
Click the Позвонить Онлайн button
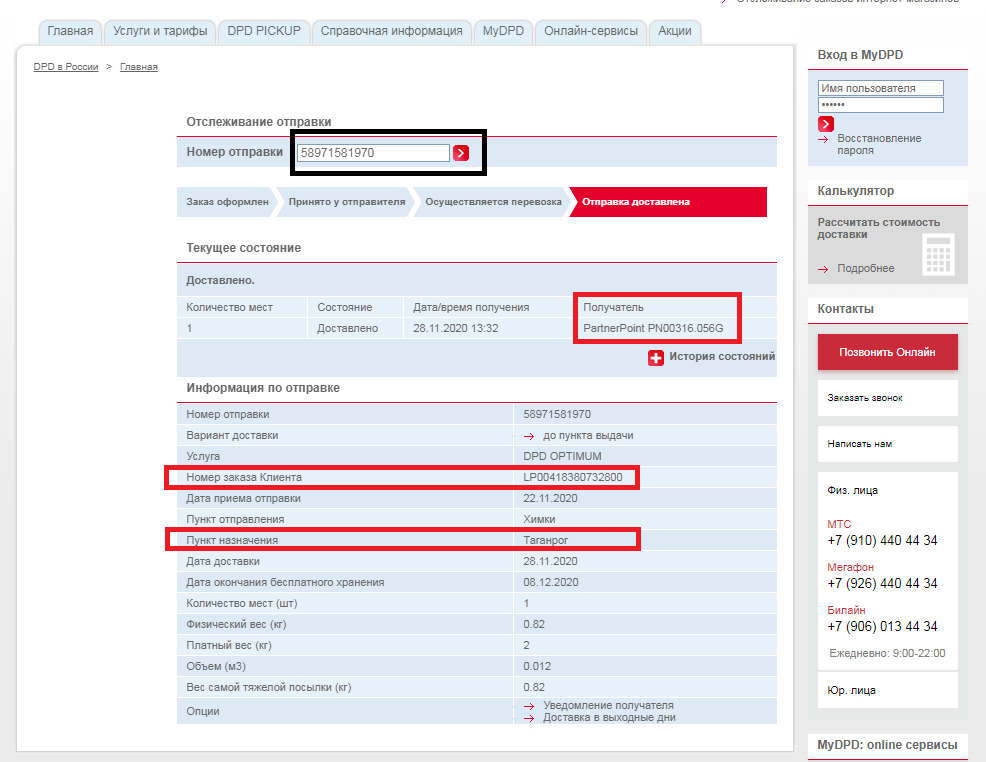point(887,352)
